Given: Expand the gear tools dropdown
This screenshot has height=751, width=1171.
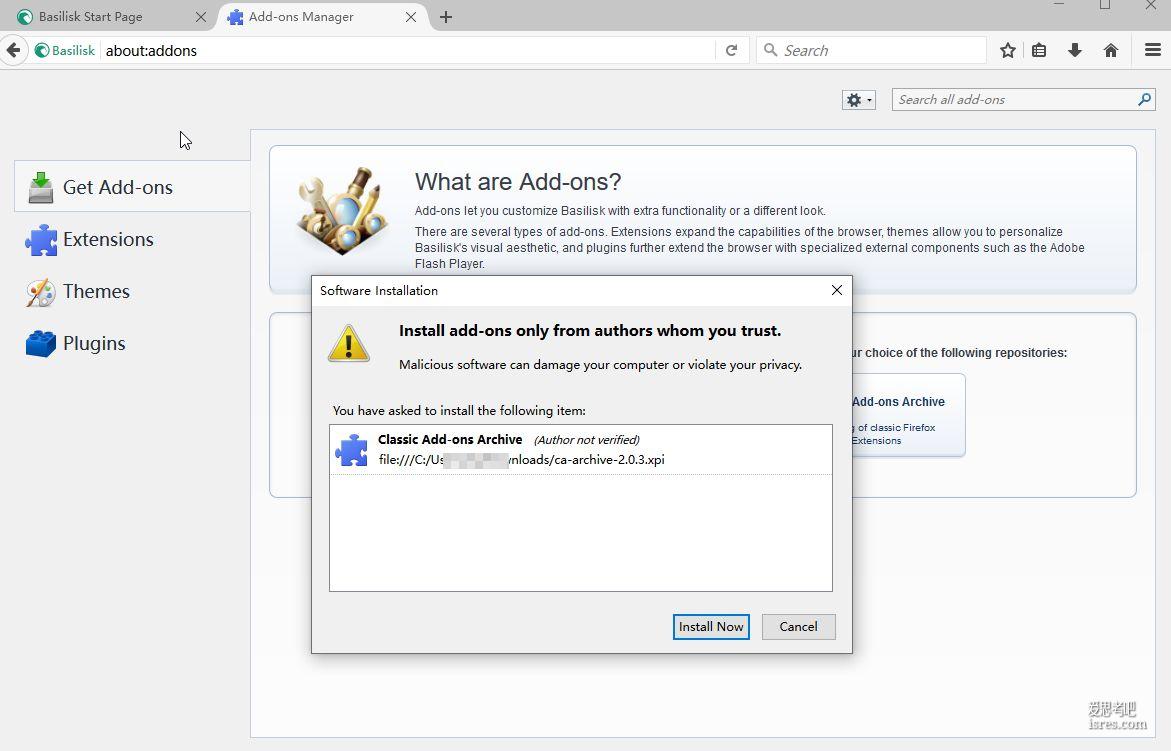Looking at the screenshot, I should 859,100.
